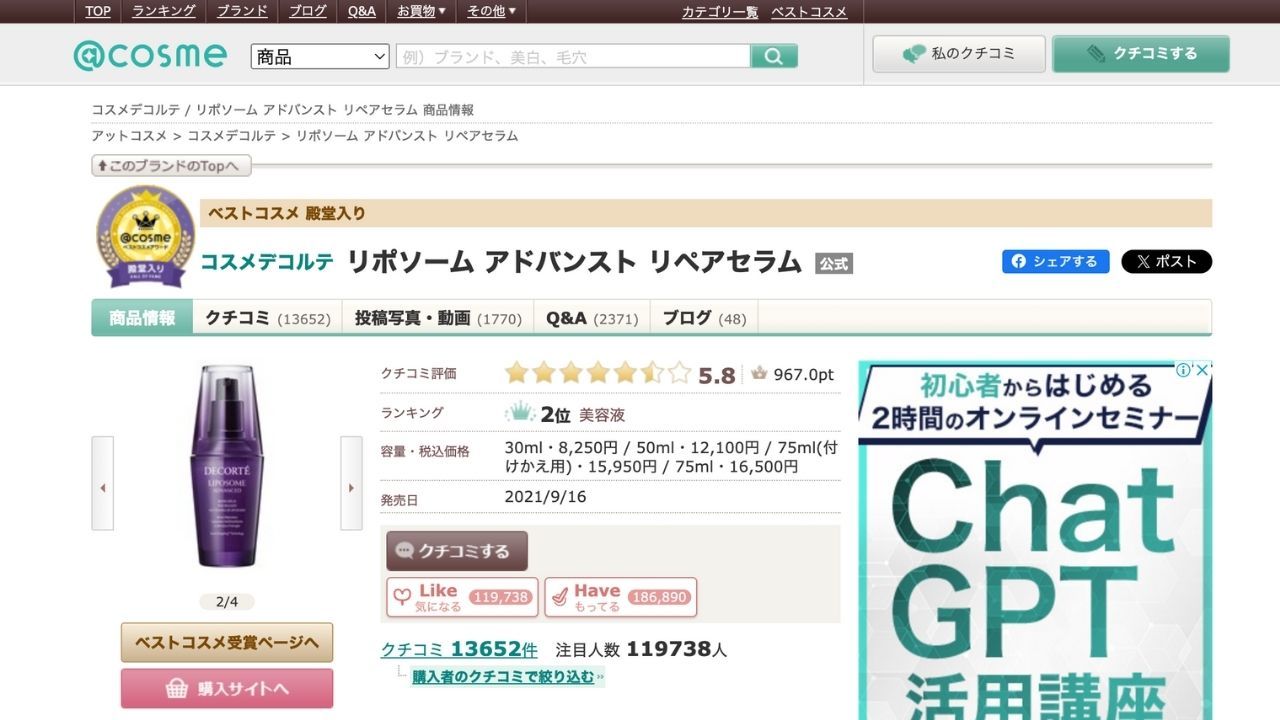The width and height of the screenshot is (1280, 720).
Task: Open TOP in the top navigation
Action: tap(98, 11)
